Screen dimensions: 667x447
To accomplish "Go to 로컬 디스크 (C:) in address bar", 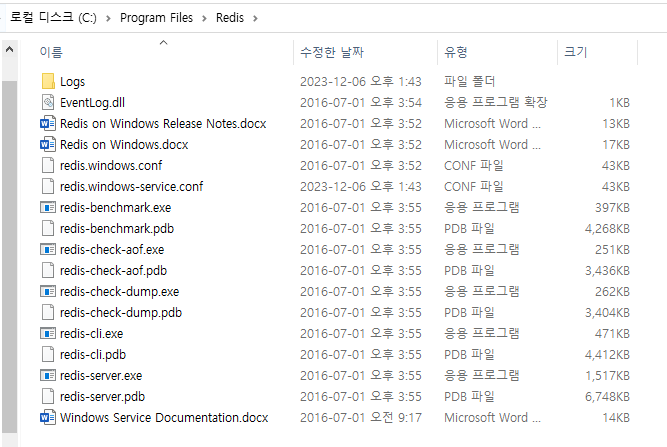I will click(x=53, y=17).
